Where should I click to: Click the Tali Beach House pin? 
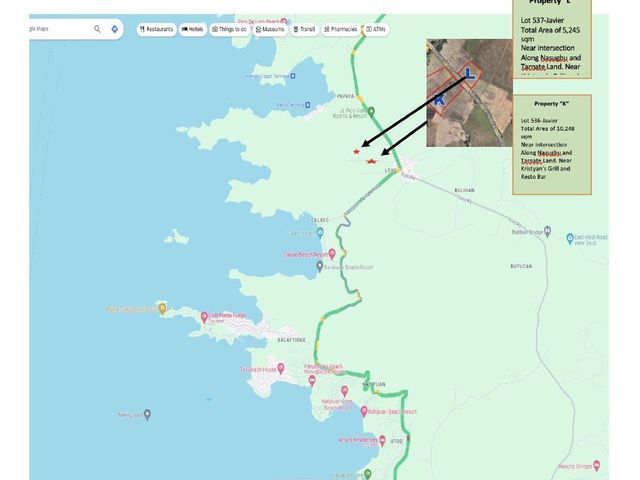[280, 369]
